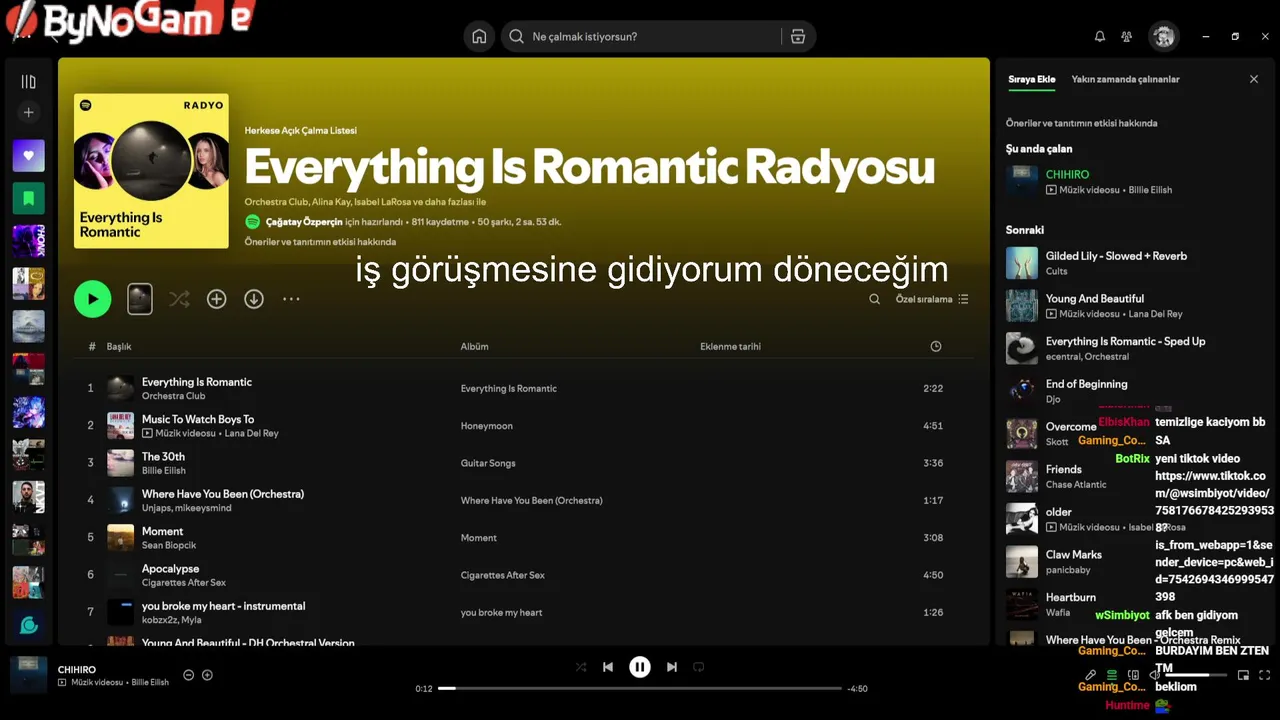Open Çağatay Özperçin profile link
Image resolution: width=1280 pixels, height=720 pixels.
pos(302,222)
